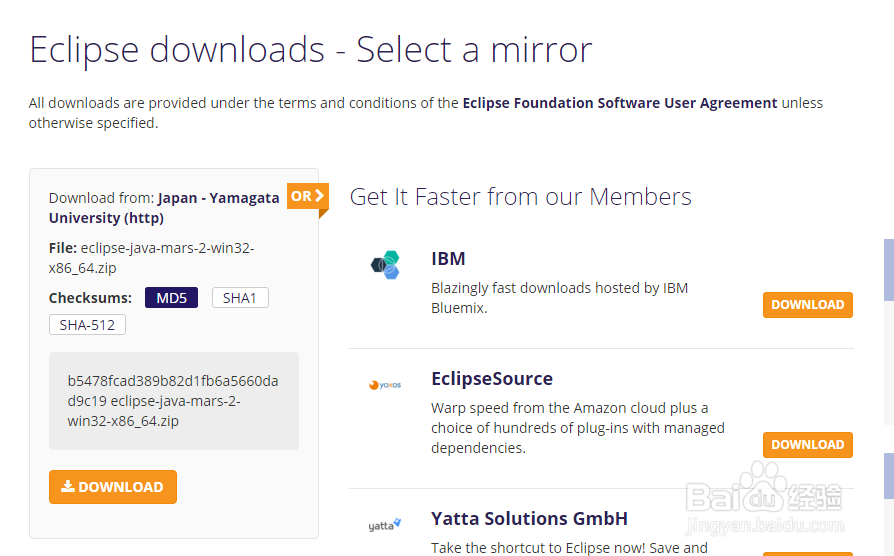The height and width of the screenshot is (556, 894).
Task: Click the orange OR arrow badge
Action: [307, 197]
